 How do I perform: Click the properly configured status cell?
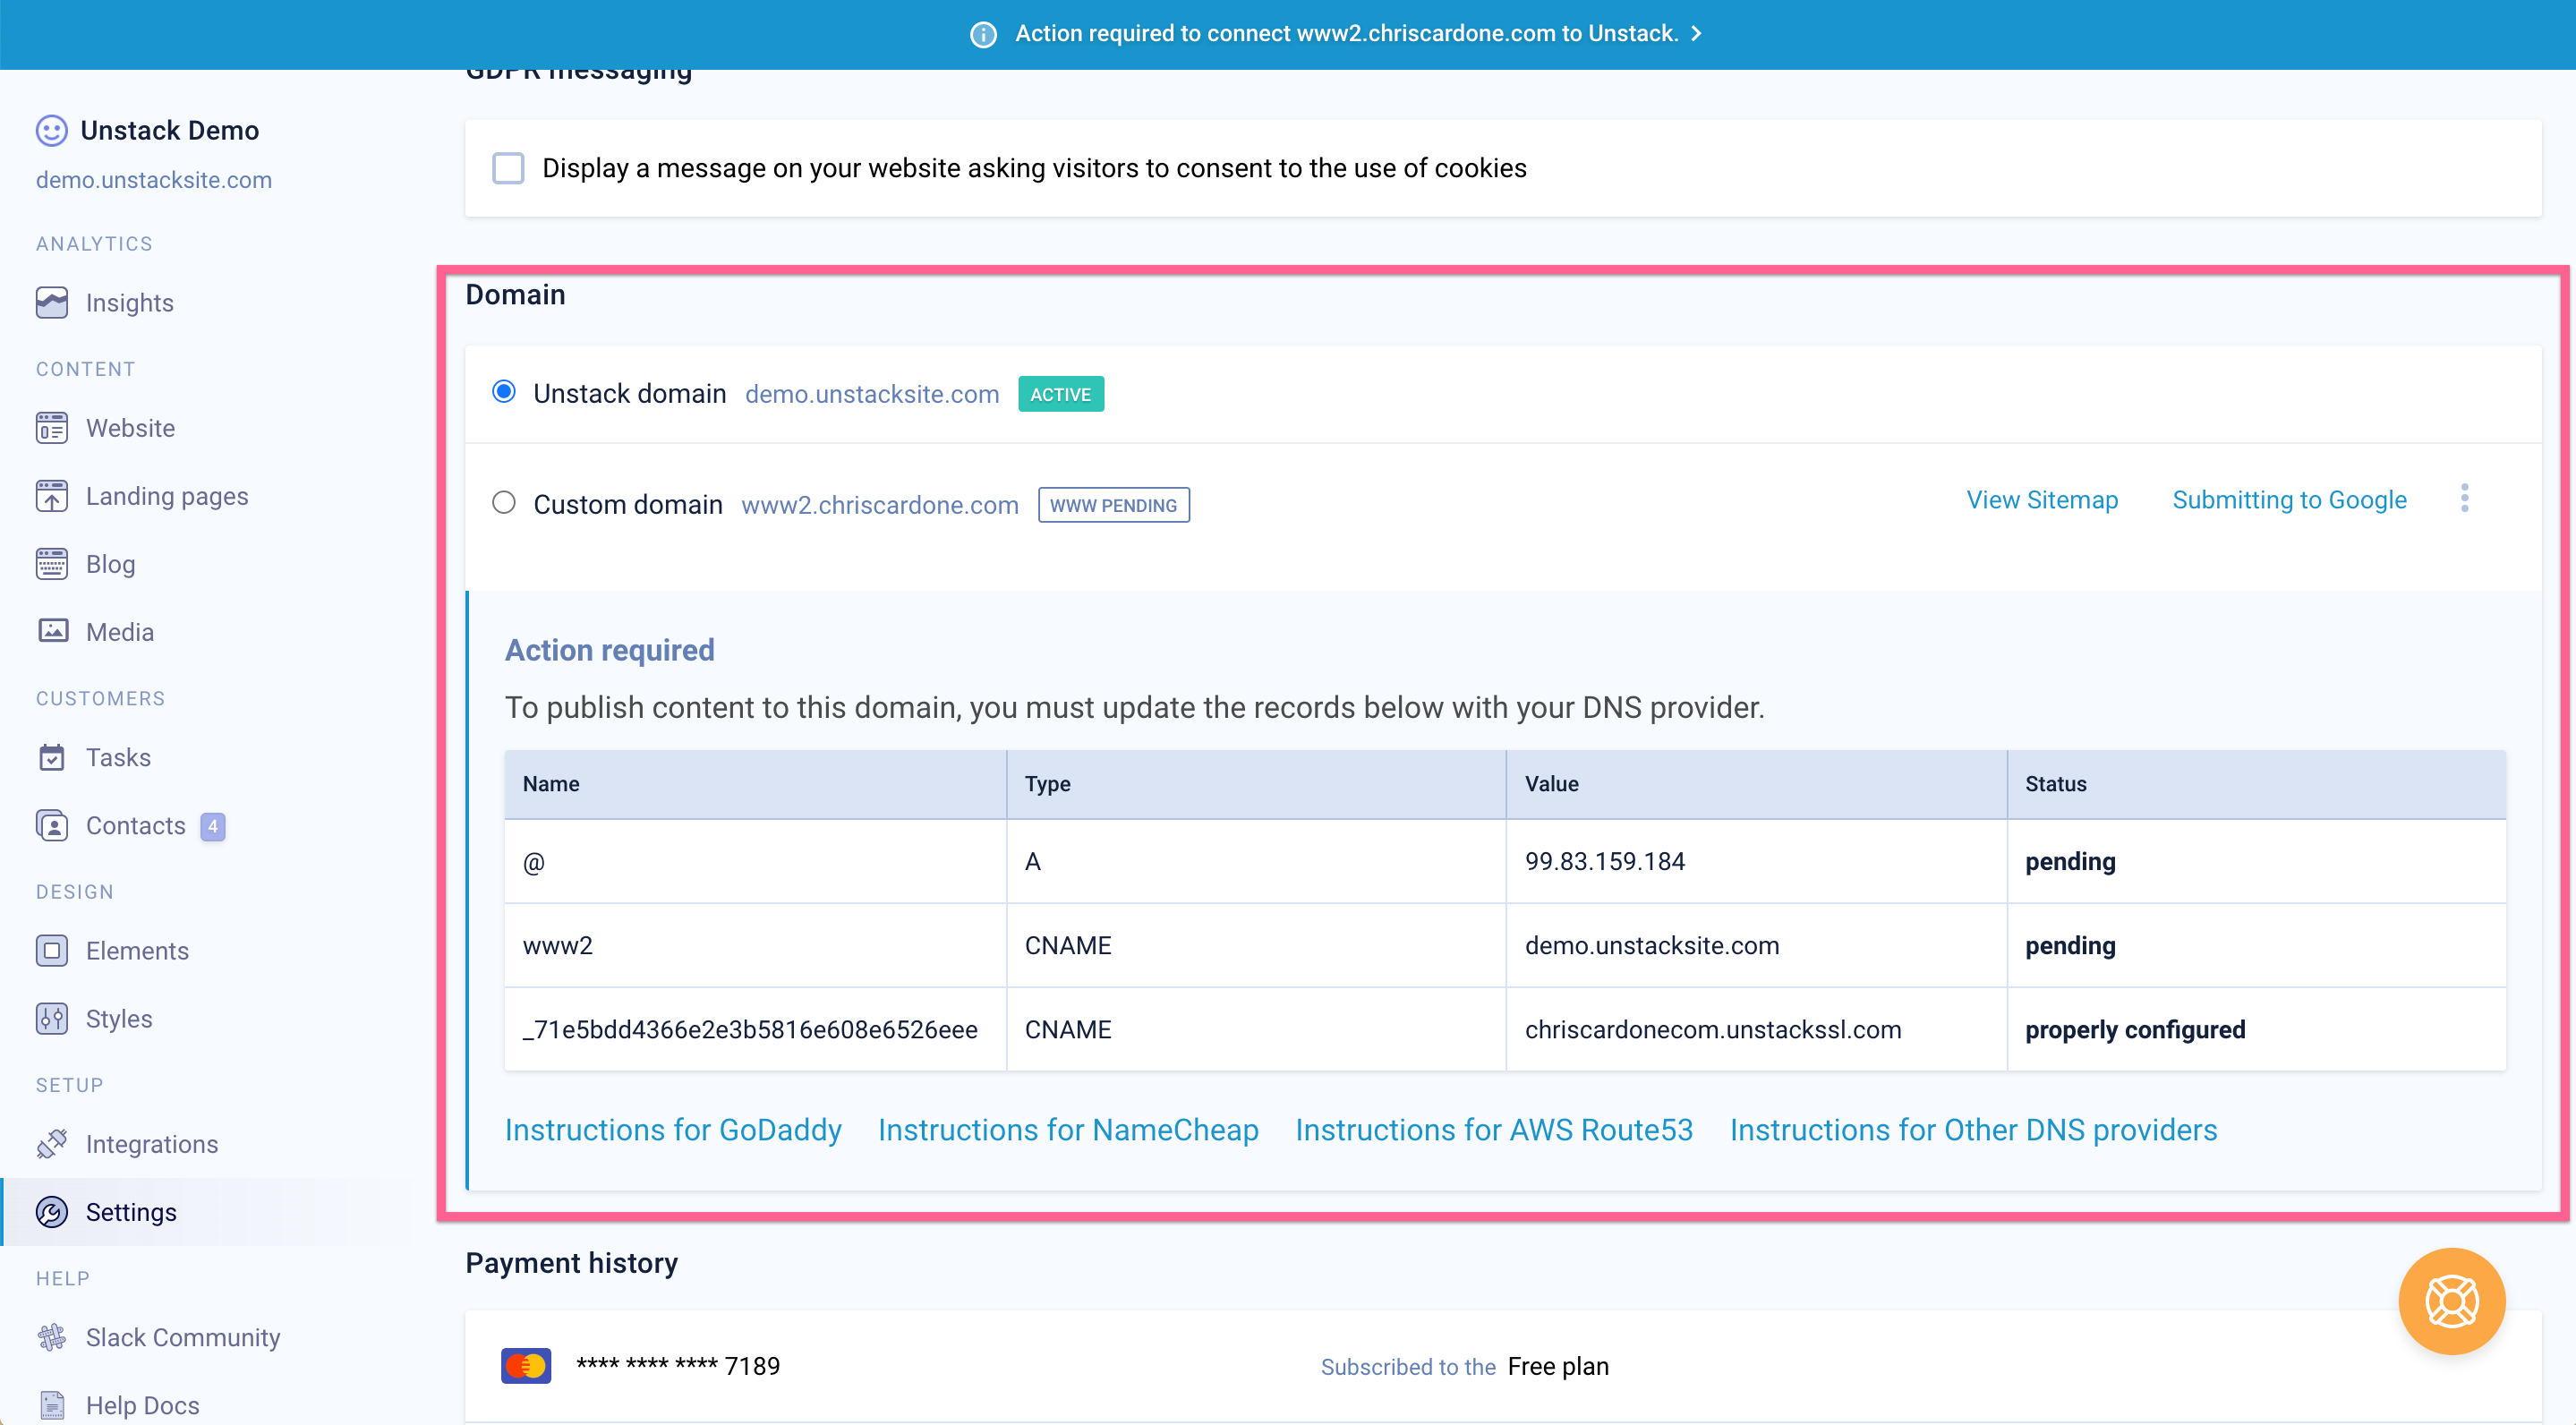[2256, 1030]
